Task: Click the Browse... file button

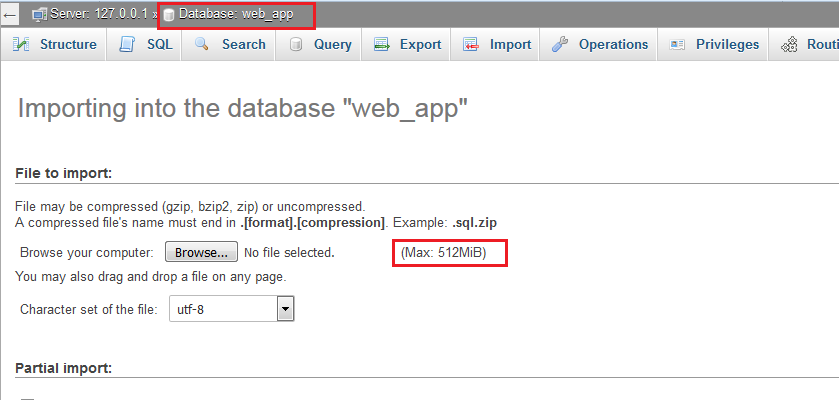Action: [201, 252]
